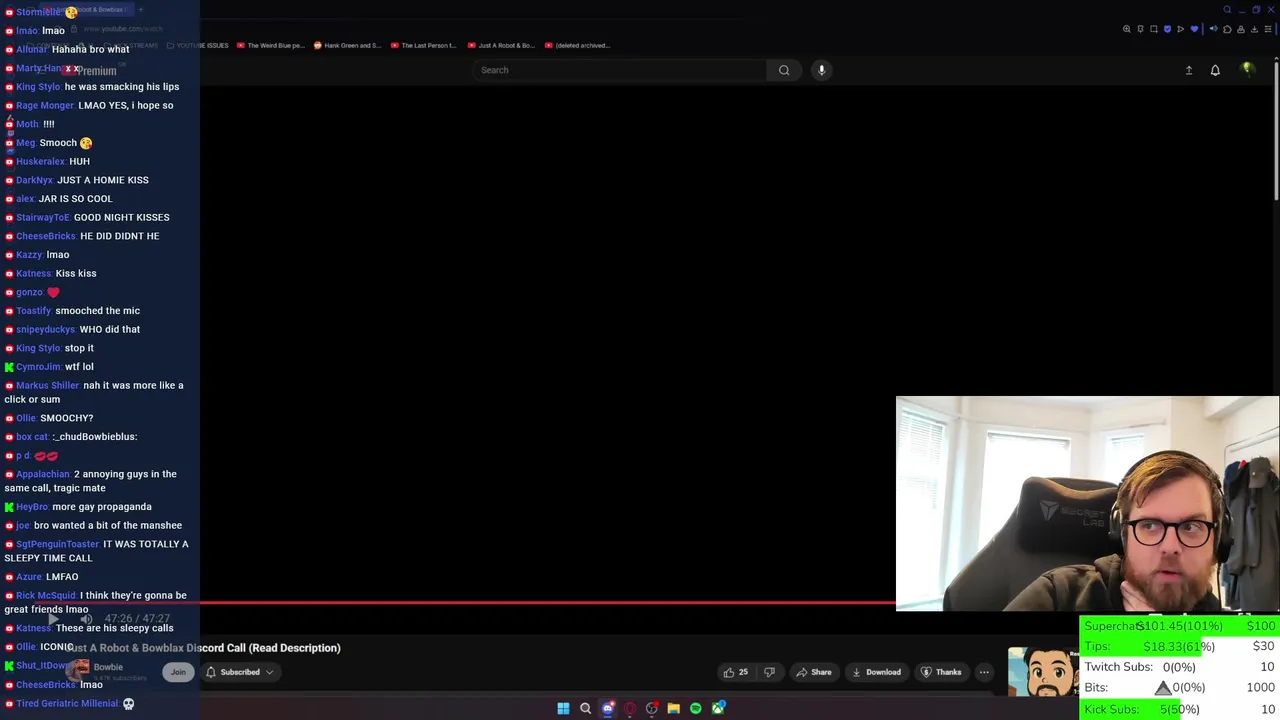The image size is (1280, 720).
Task: Open the Xbox app from the taskbar
Action: pyautogui.click(x=718, y=708)
